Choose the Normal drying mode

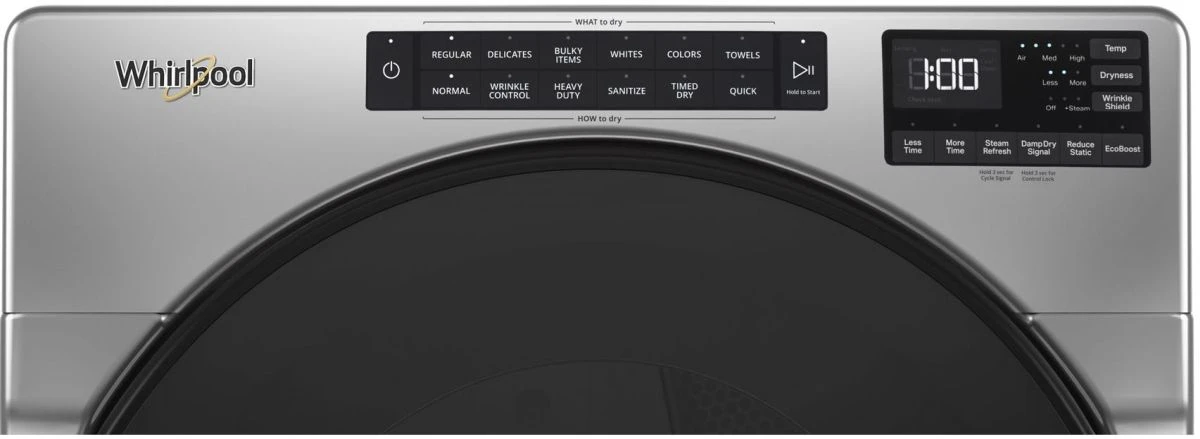coord(451,91)
